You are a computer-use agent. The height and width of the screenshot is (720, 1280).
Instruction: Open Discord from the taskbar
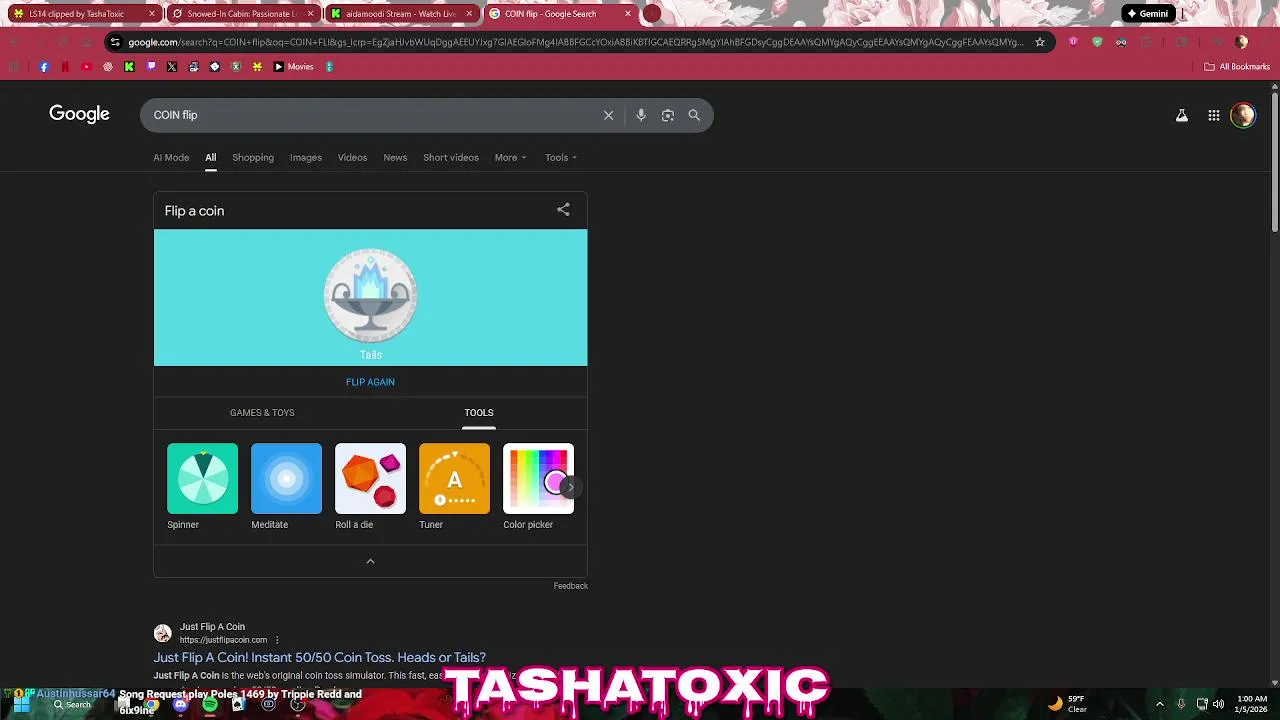[x=180, y=704]
